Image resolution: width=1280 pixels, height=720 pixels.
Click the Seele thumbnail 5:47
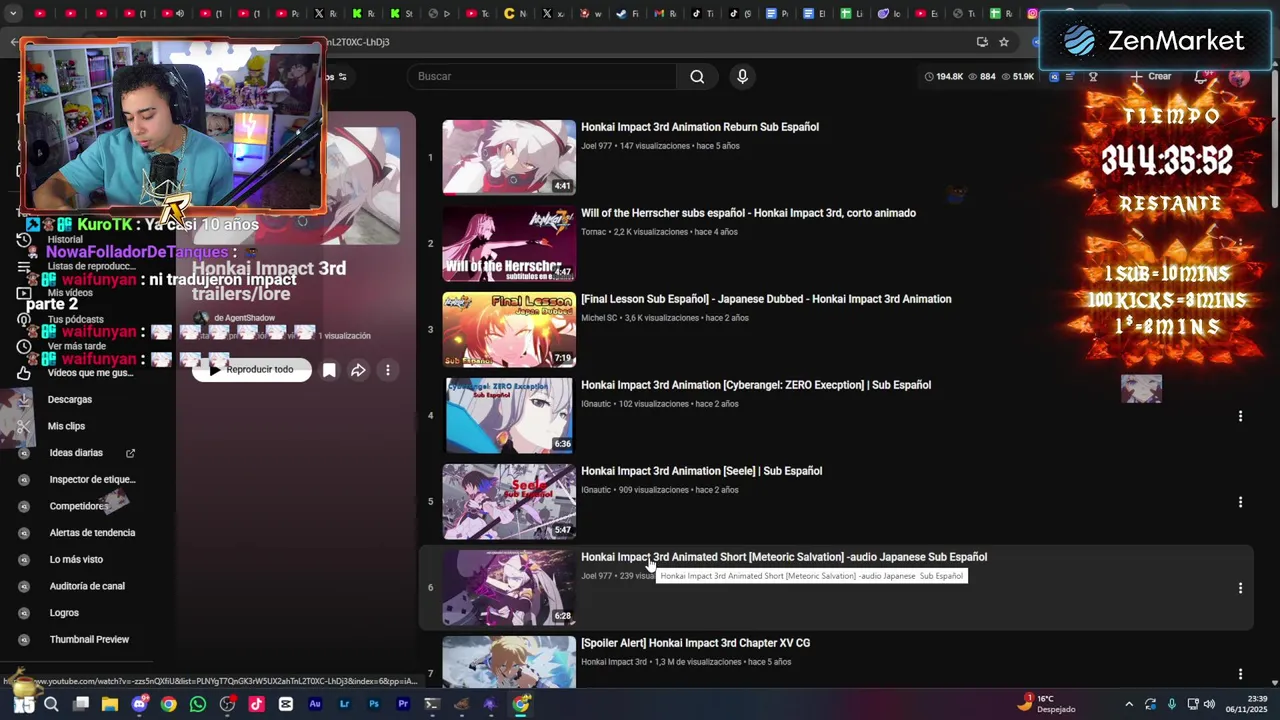point(509,501)
